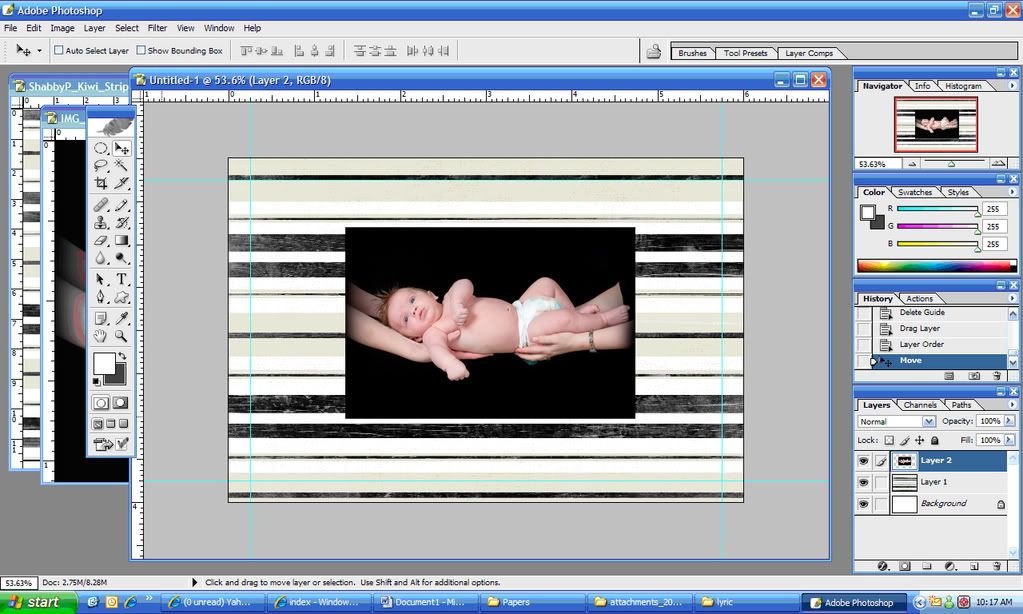Open the Filter menu
The image size is (1023, 614).
[x=157, y=28]
